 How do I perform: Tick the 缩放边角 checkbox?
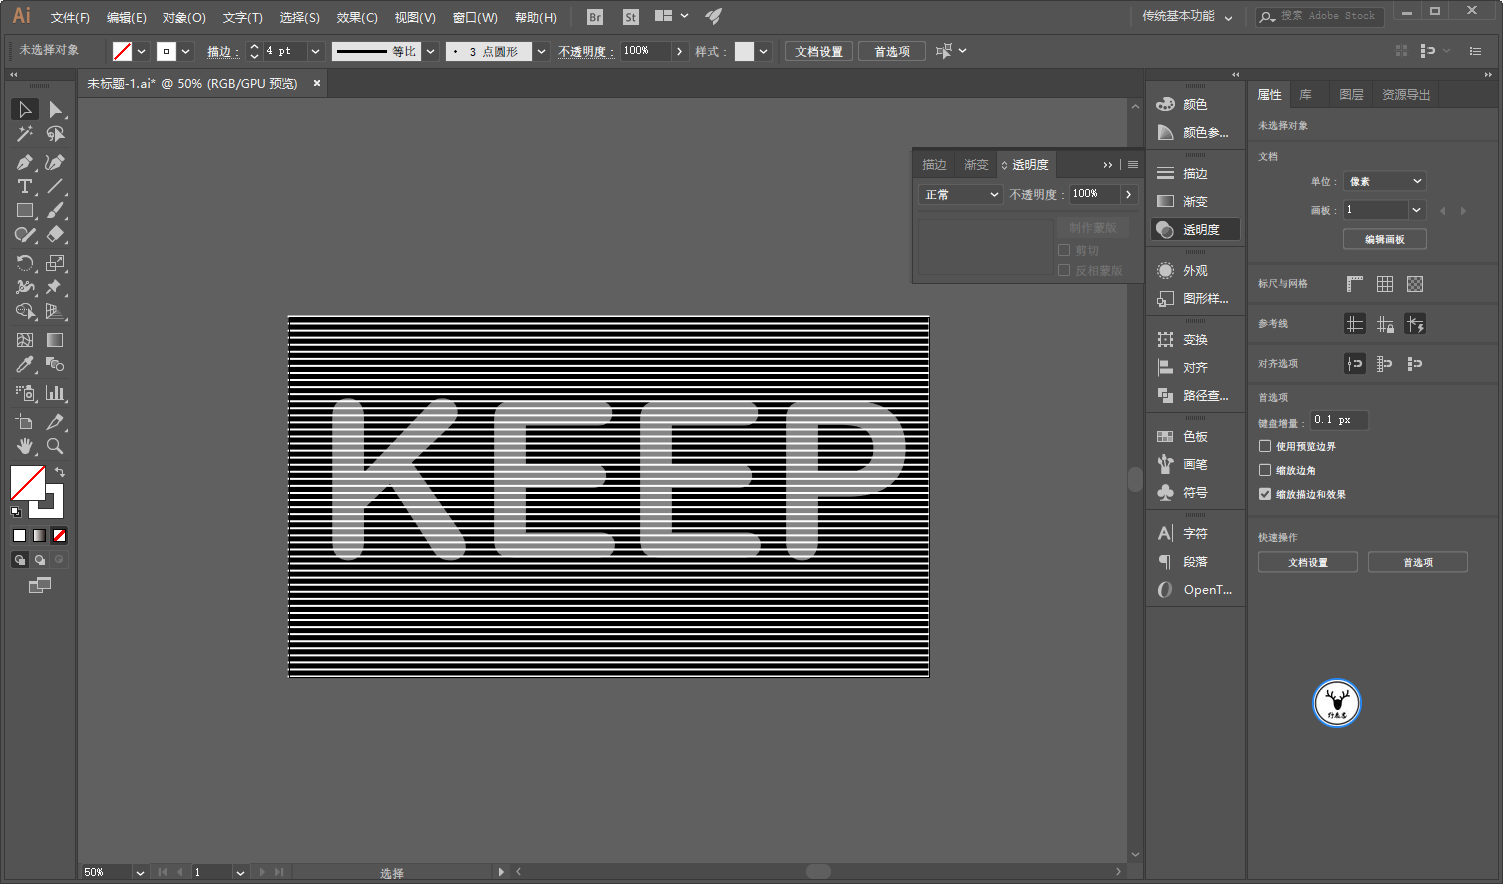pos(1265,470)
